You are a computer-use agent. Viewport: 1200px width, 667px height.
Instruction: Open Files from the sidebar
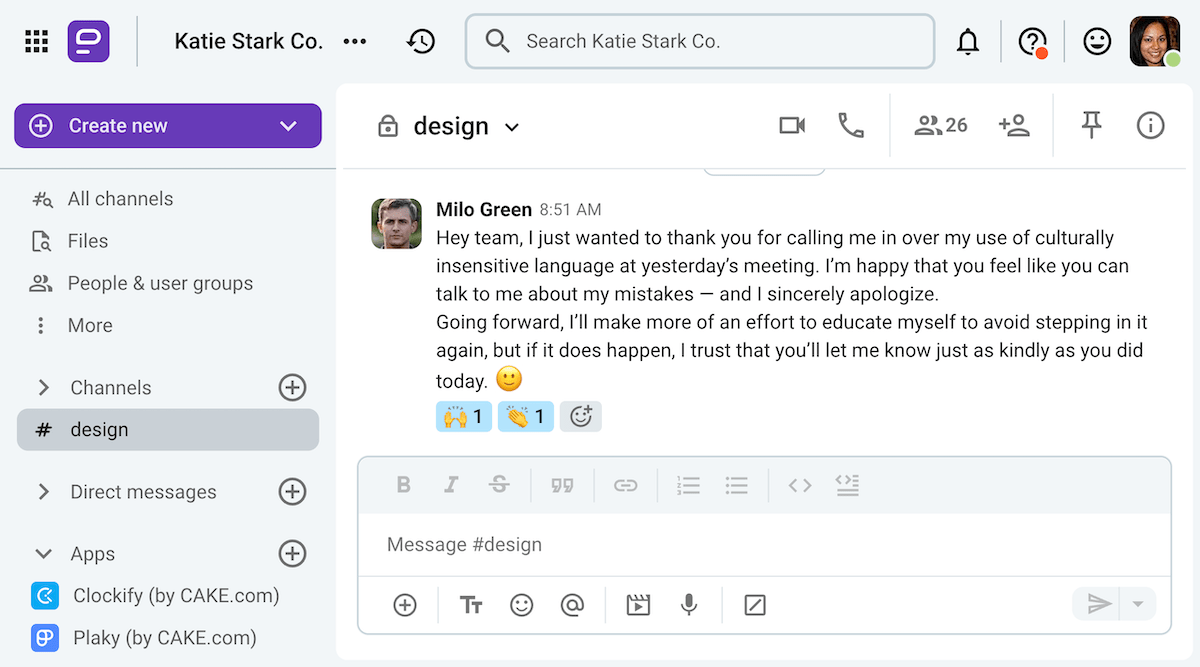tap(88, 240)
